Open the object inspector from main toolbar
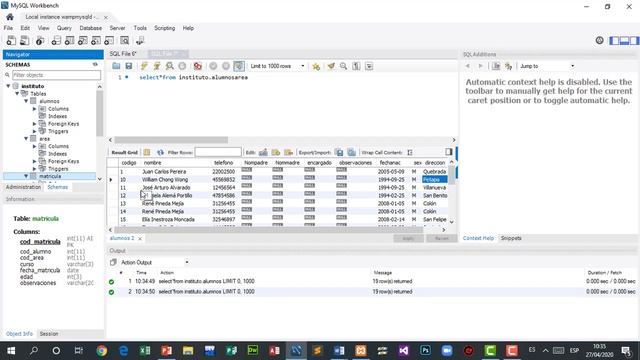Viewport: 640px width, 360px height. [40, 40]
